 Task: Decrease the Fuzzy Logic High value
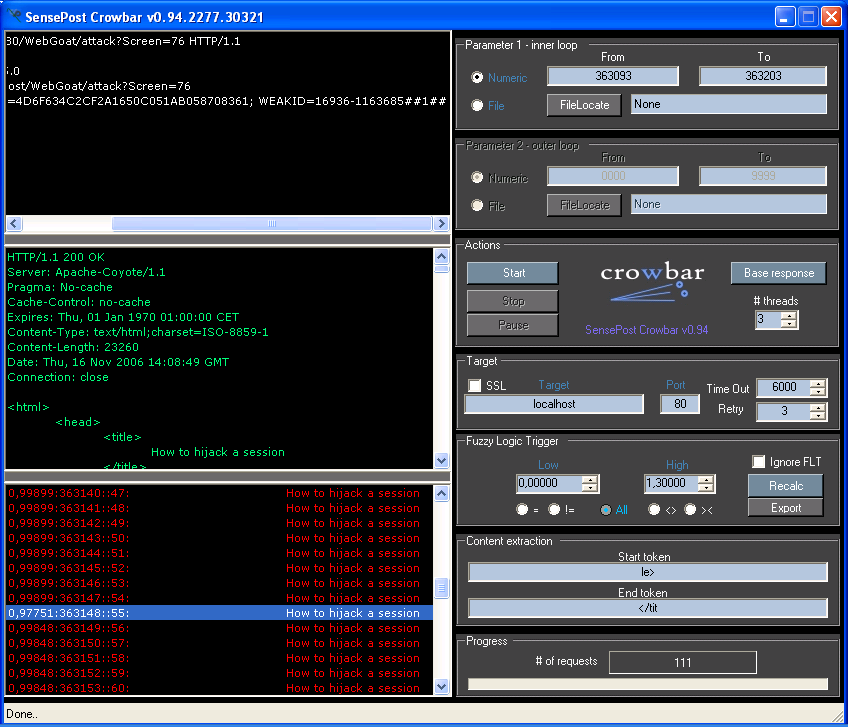(706, 489)
